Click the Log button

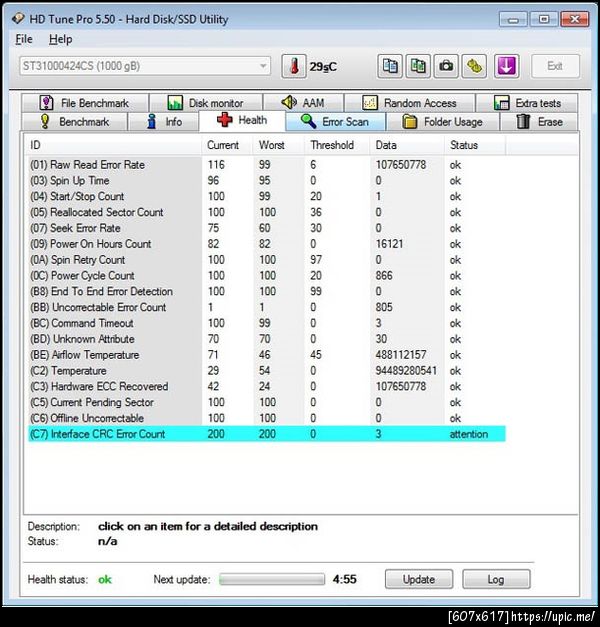[496, 579]
